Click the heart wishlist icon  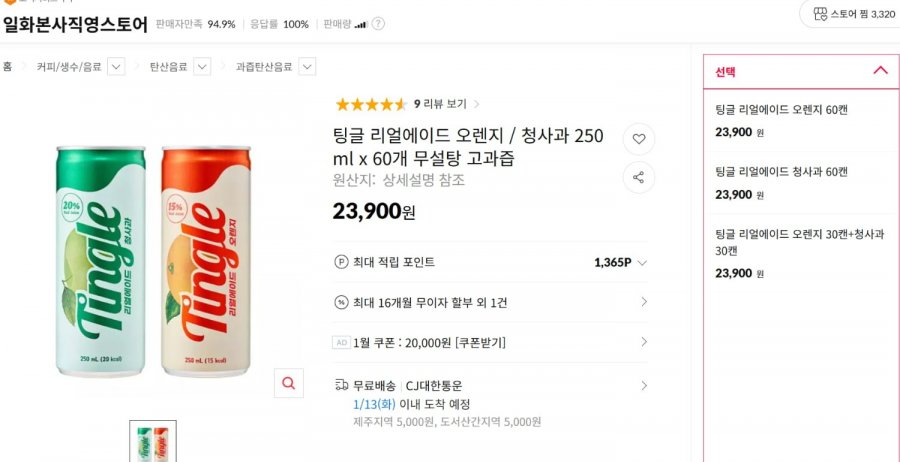639,139
